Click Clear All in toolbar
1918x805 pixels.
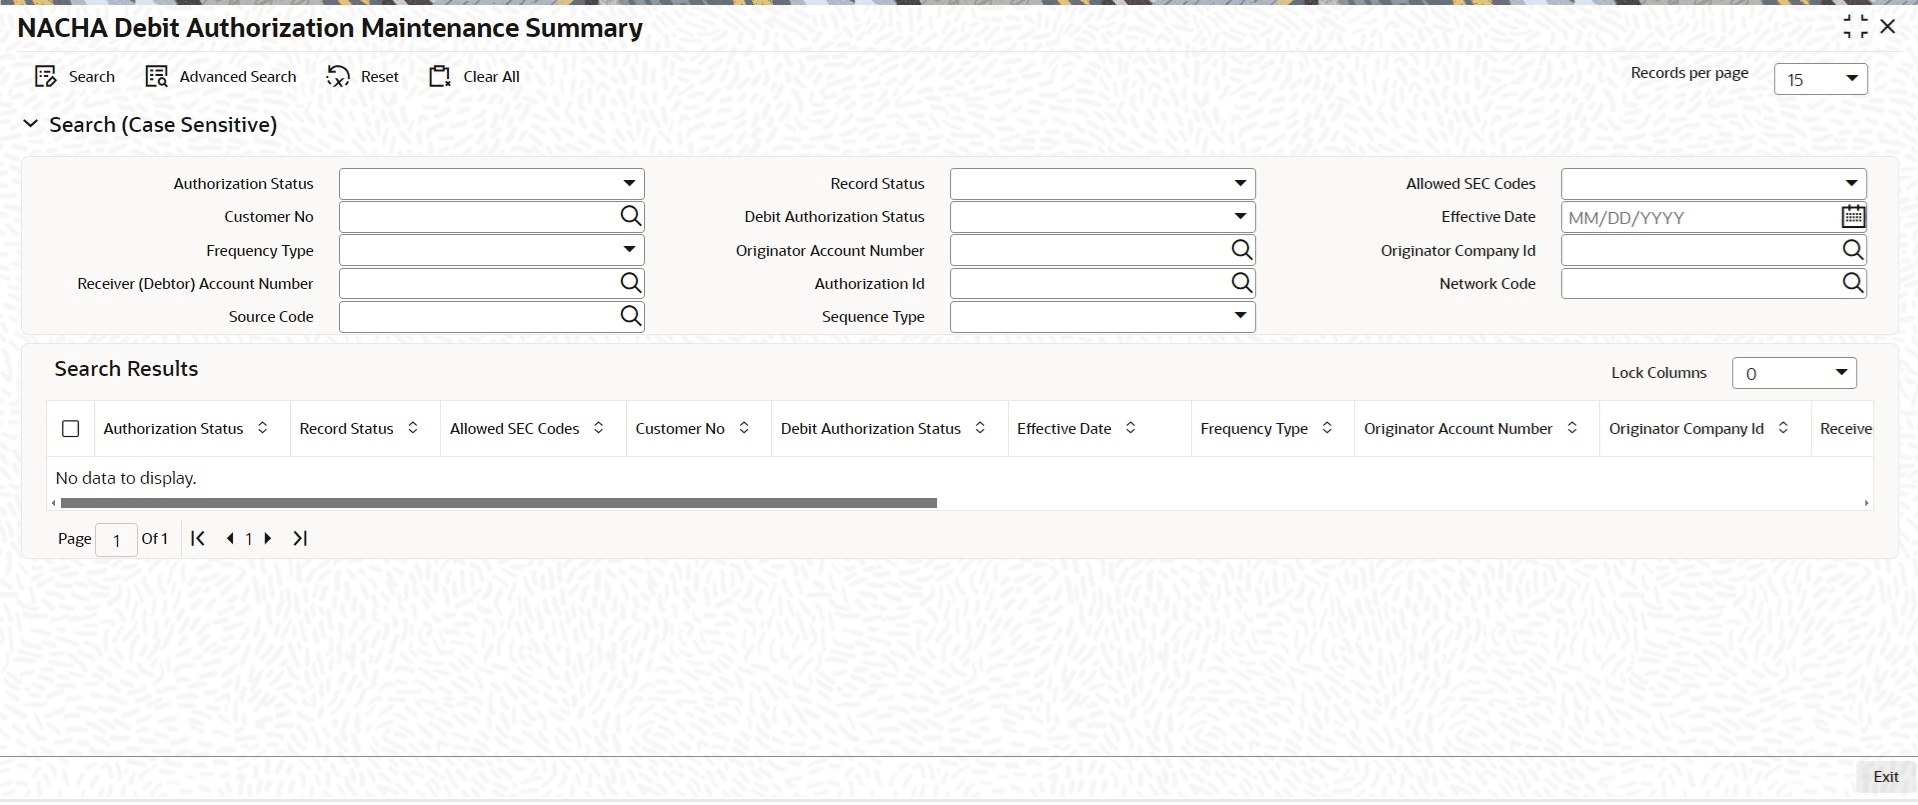tap(474, 77)
